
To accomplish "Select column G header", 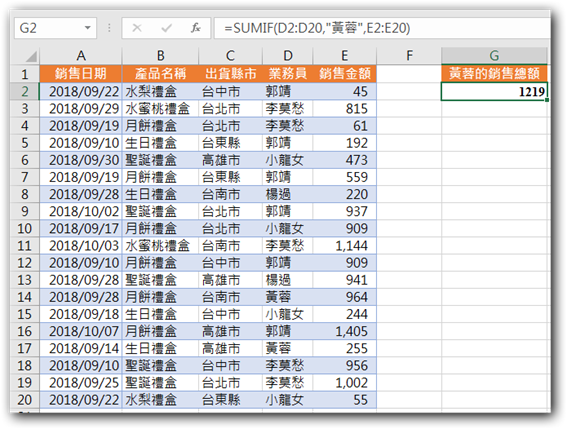I will point(494,56).
